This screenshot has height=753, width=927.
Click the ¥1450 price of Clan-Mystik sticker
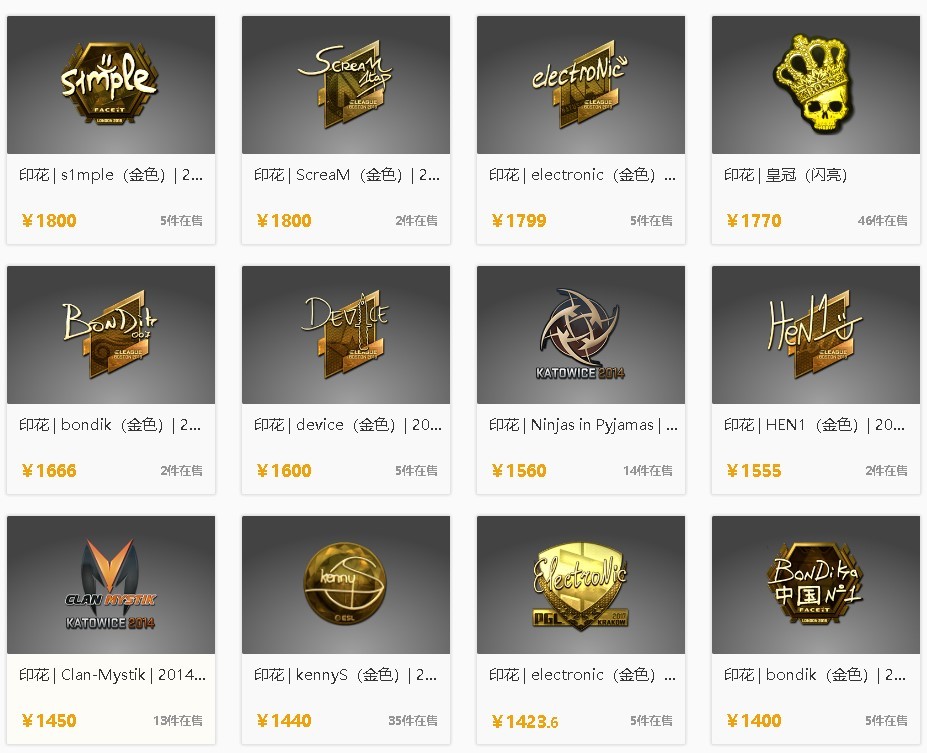[49, 720]
